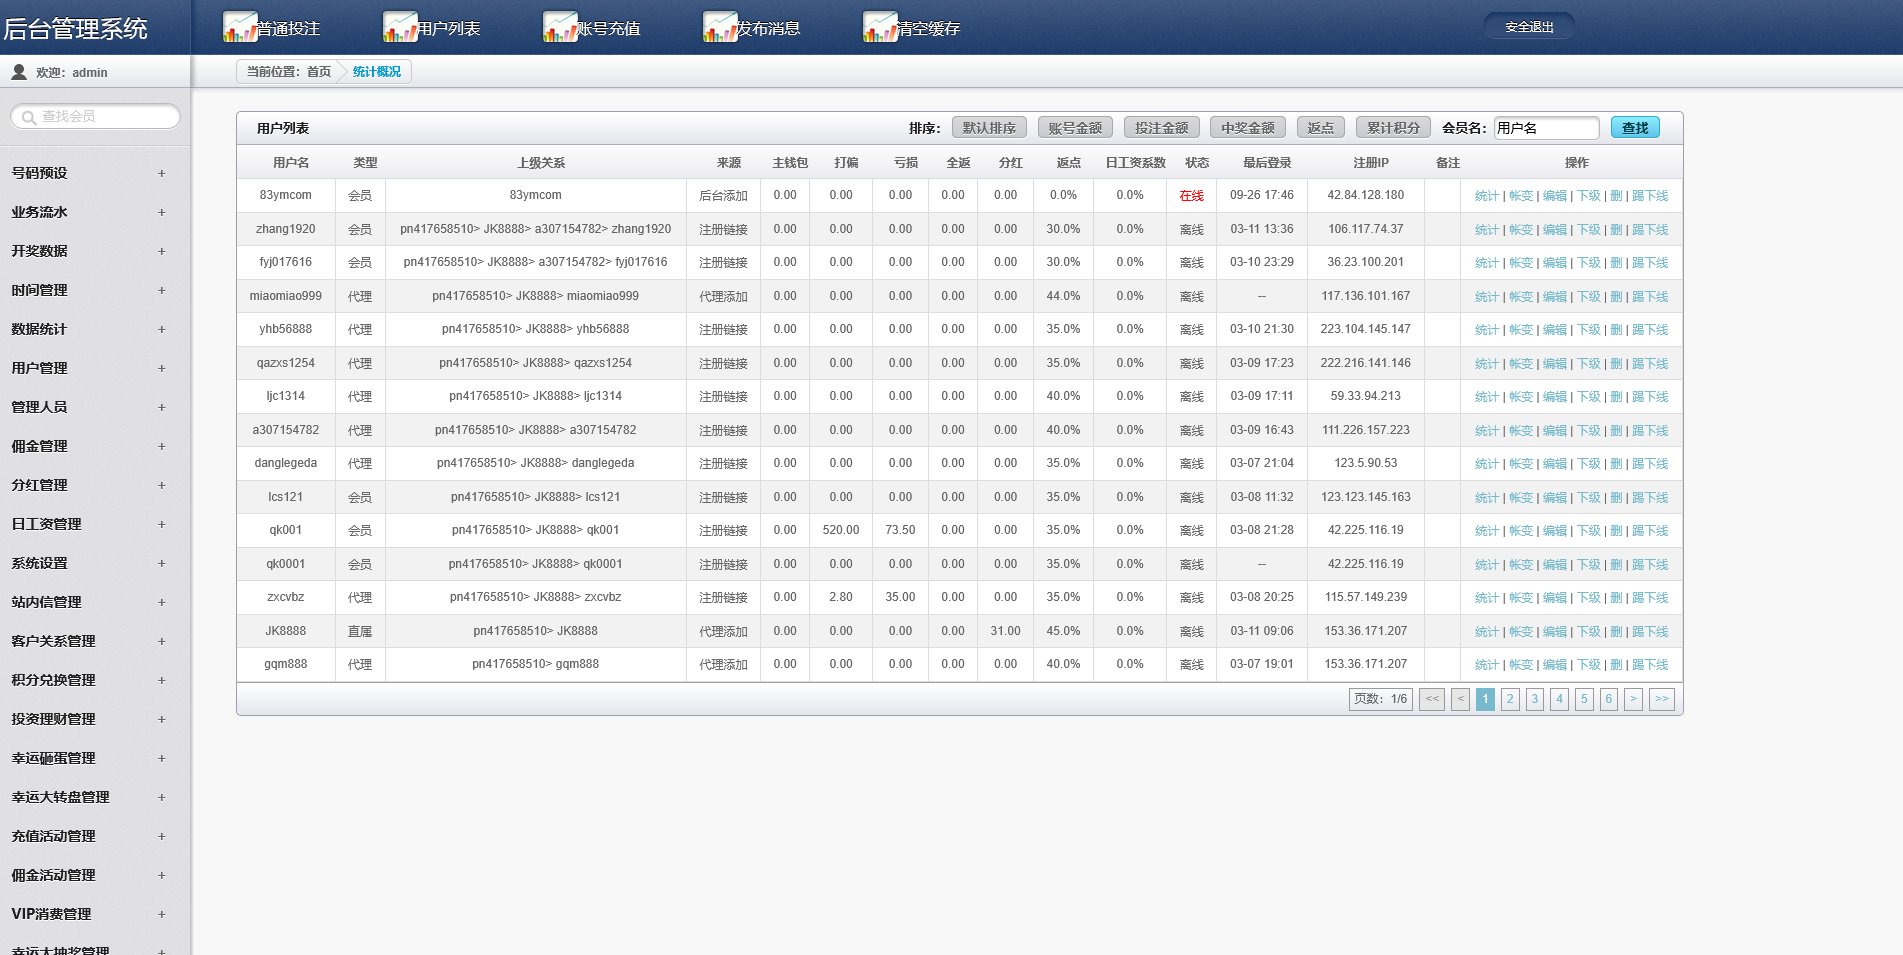Screen dimensions: 1903x955
Task: Click the 在线 status of 83ymcom
Action: [1192, 196]
